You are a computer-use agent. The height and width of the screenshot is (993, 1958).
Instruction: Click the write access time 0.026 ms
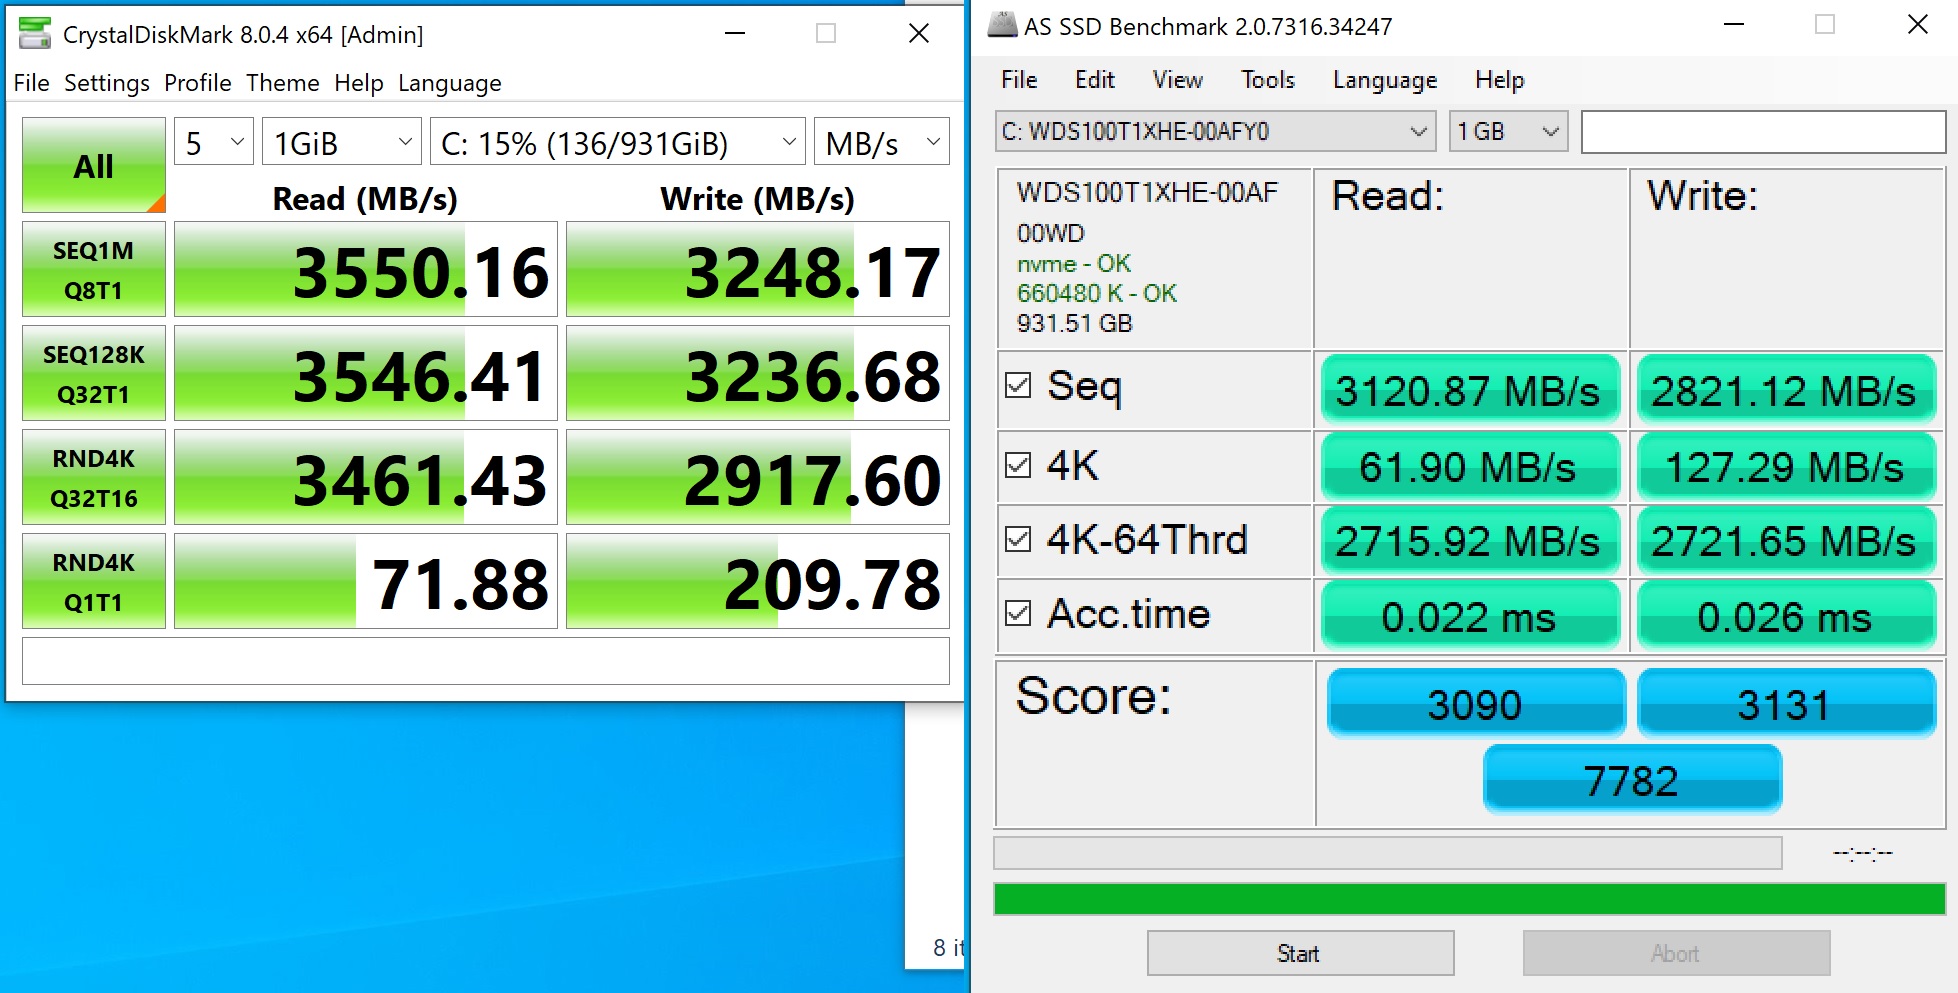pos(1785,616)
